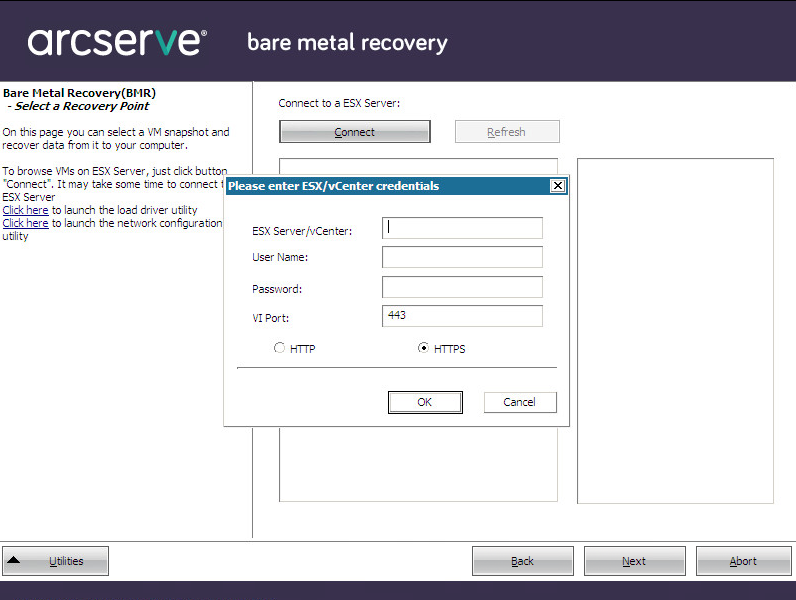Open the load driver utility link
Viewport: 796px width, 600px height.
tap(25, 210)
